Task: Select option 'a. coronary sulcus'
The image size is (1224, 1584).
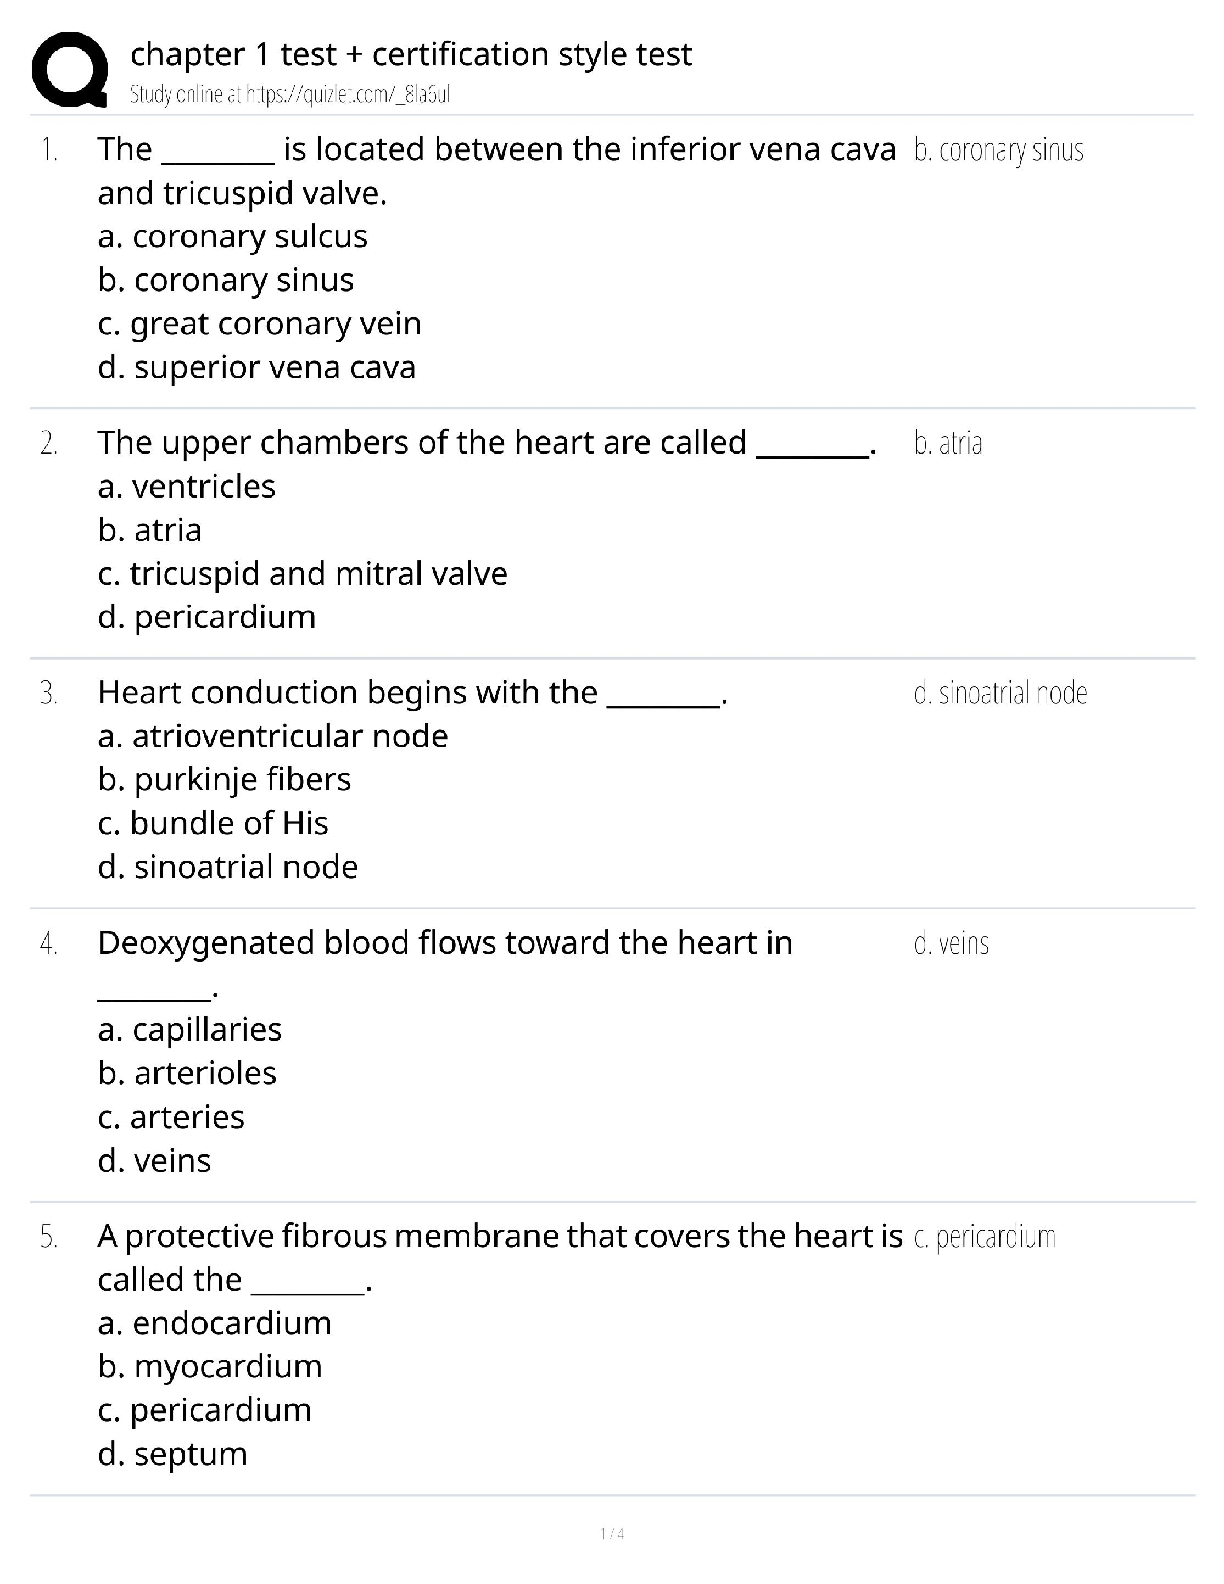Action: [233, 236]
